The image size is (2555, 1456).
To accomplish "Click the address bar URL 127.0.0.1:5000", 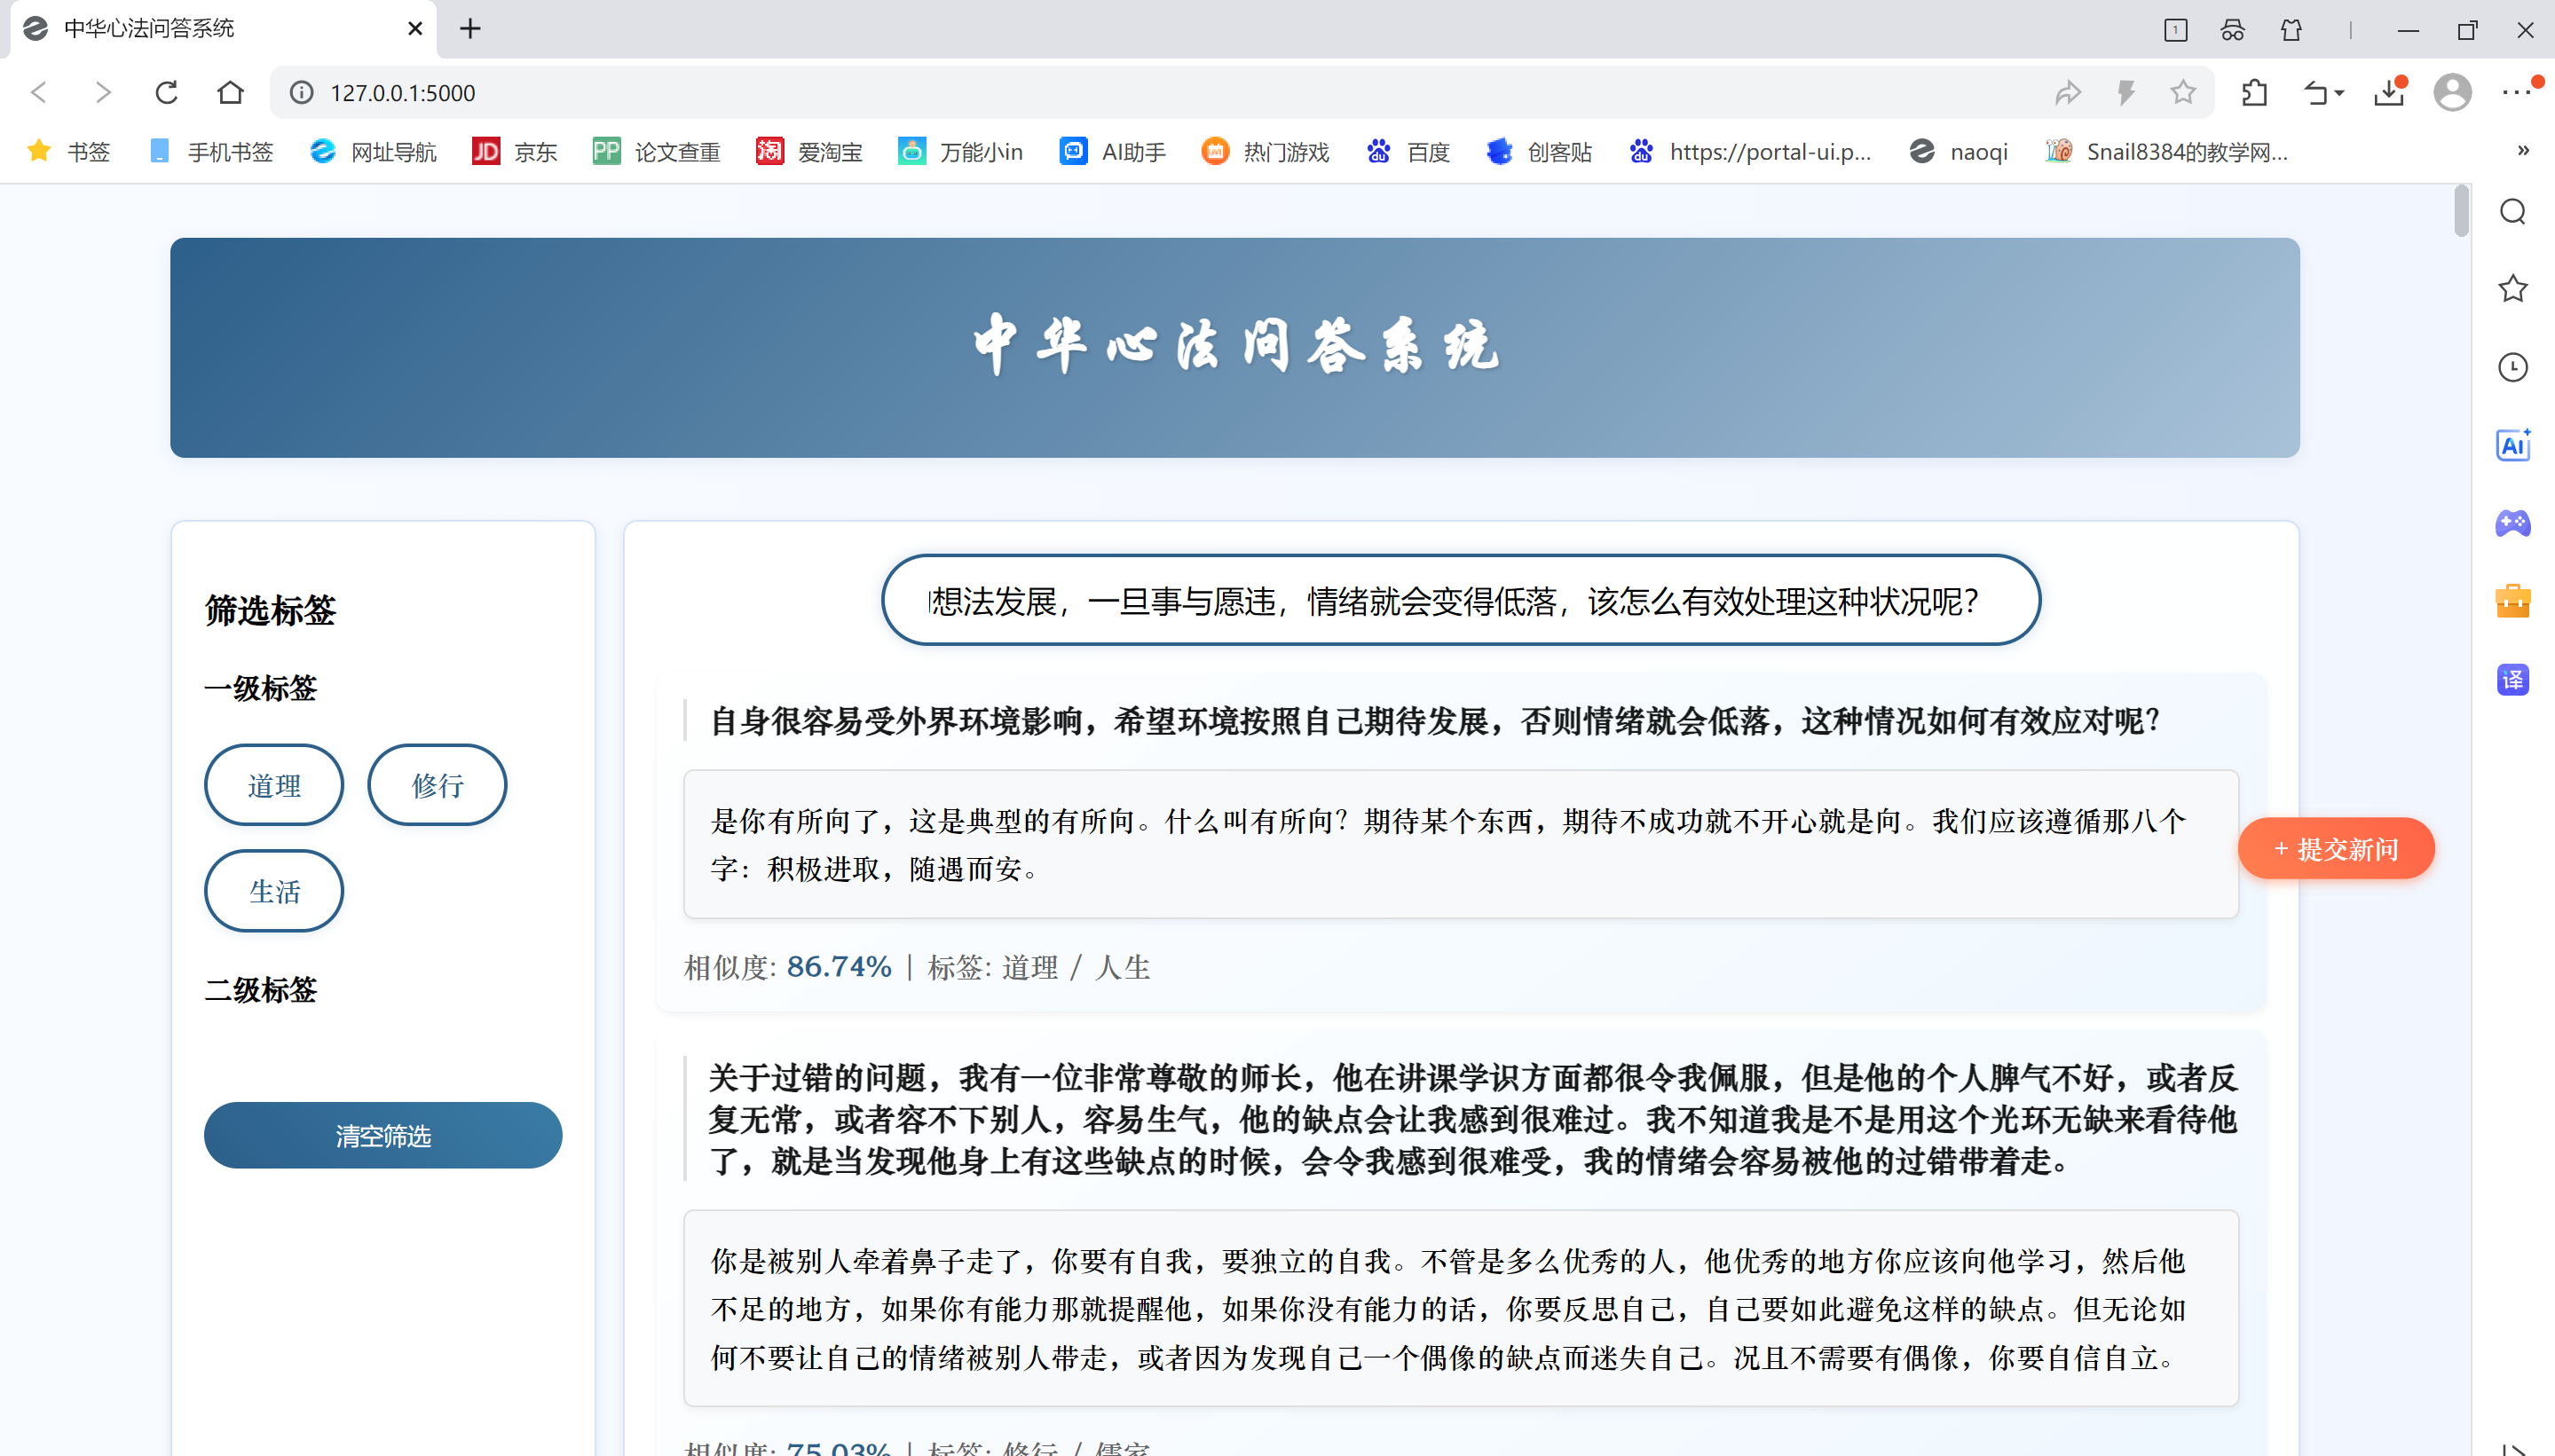I will click(x=403, y=93).
